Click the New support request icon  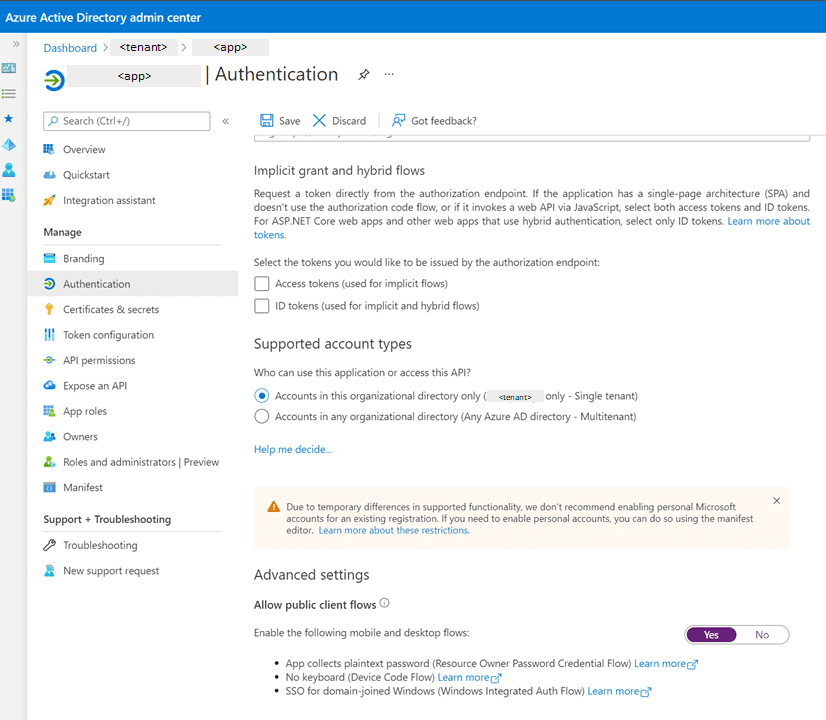pyautogui.click(x=49, y=570)
